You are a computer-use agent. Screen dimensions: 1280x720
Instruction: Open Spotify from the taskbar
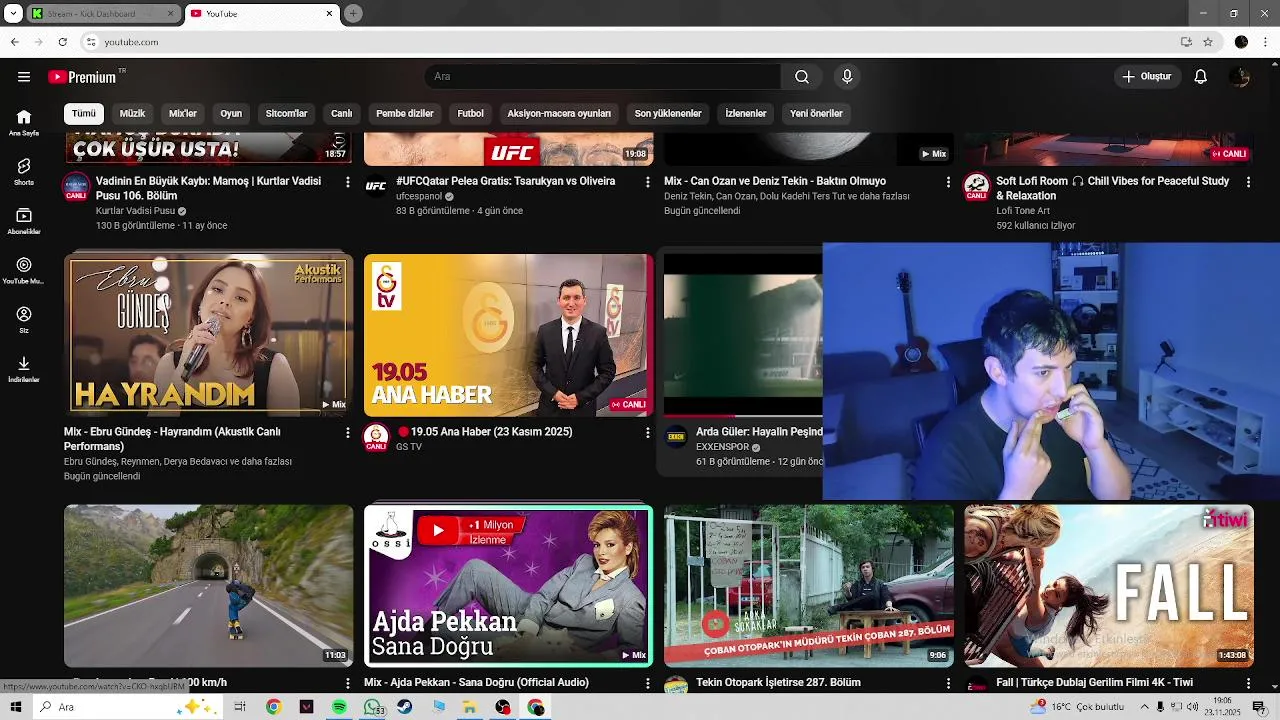coord(339,707)
